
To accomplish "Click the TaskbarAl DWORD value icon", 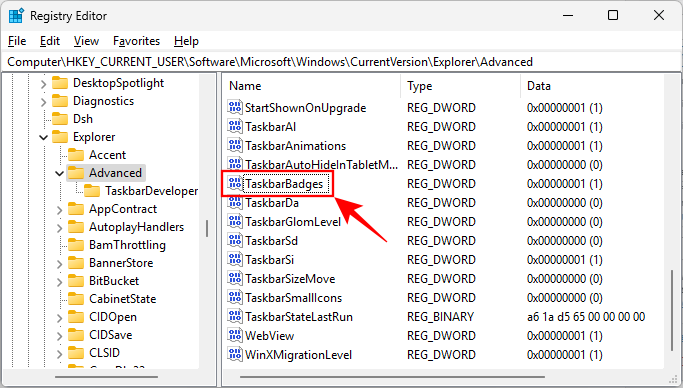I will (x=235, y=126).
